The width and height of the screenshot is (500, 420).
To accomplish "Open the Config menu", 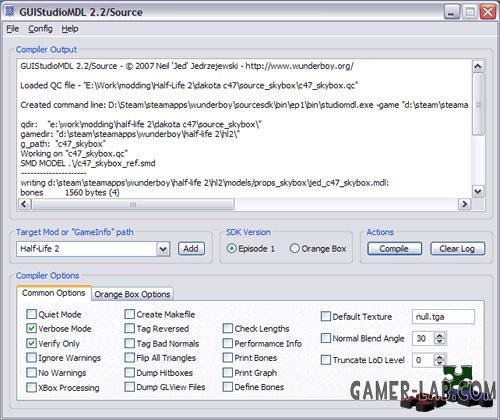I will 40,29.
